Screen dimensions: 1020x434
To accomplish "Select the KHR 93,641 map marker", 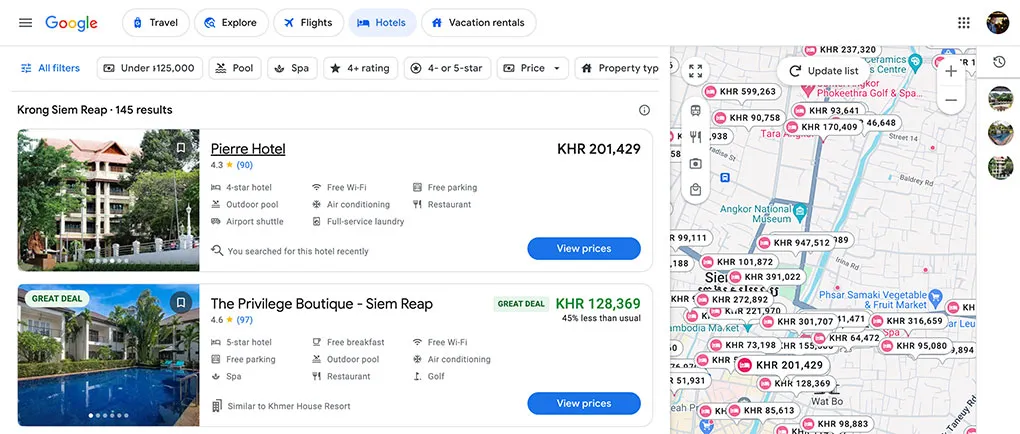I will [828, 111].
